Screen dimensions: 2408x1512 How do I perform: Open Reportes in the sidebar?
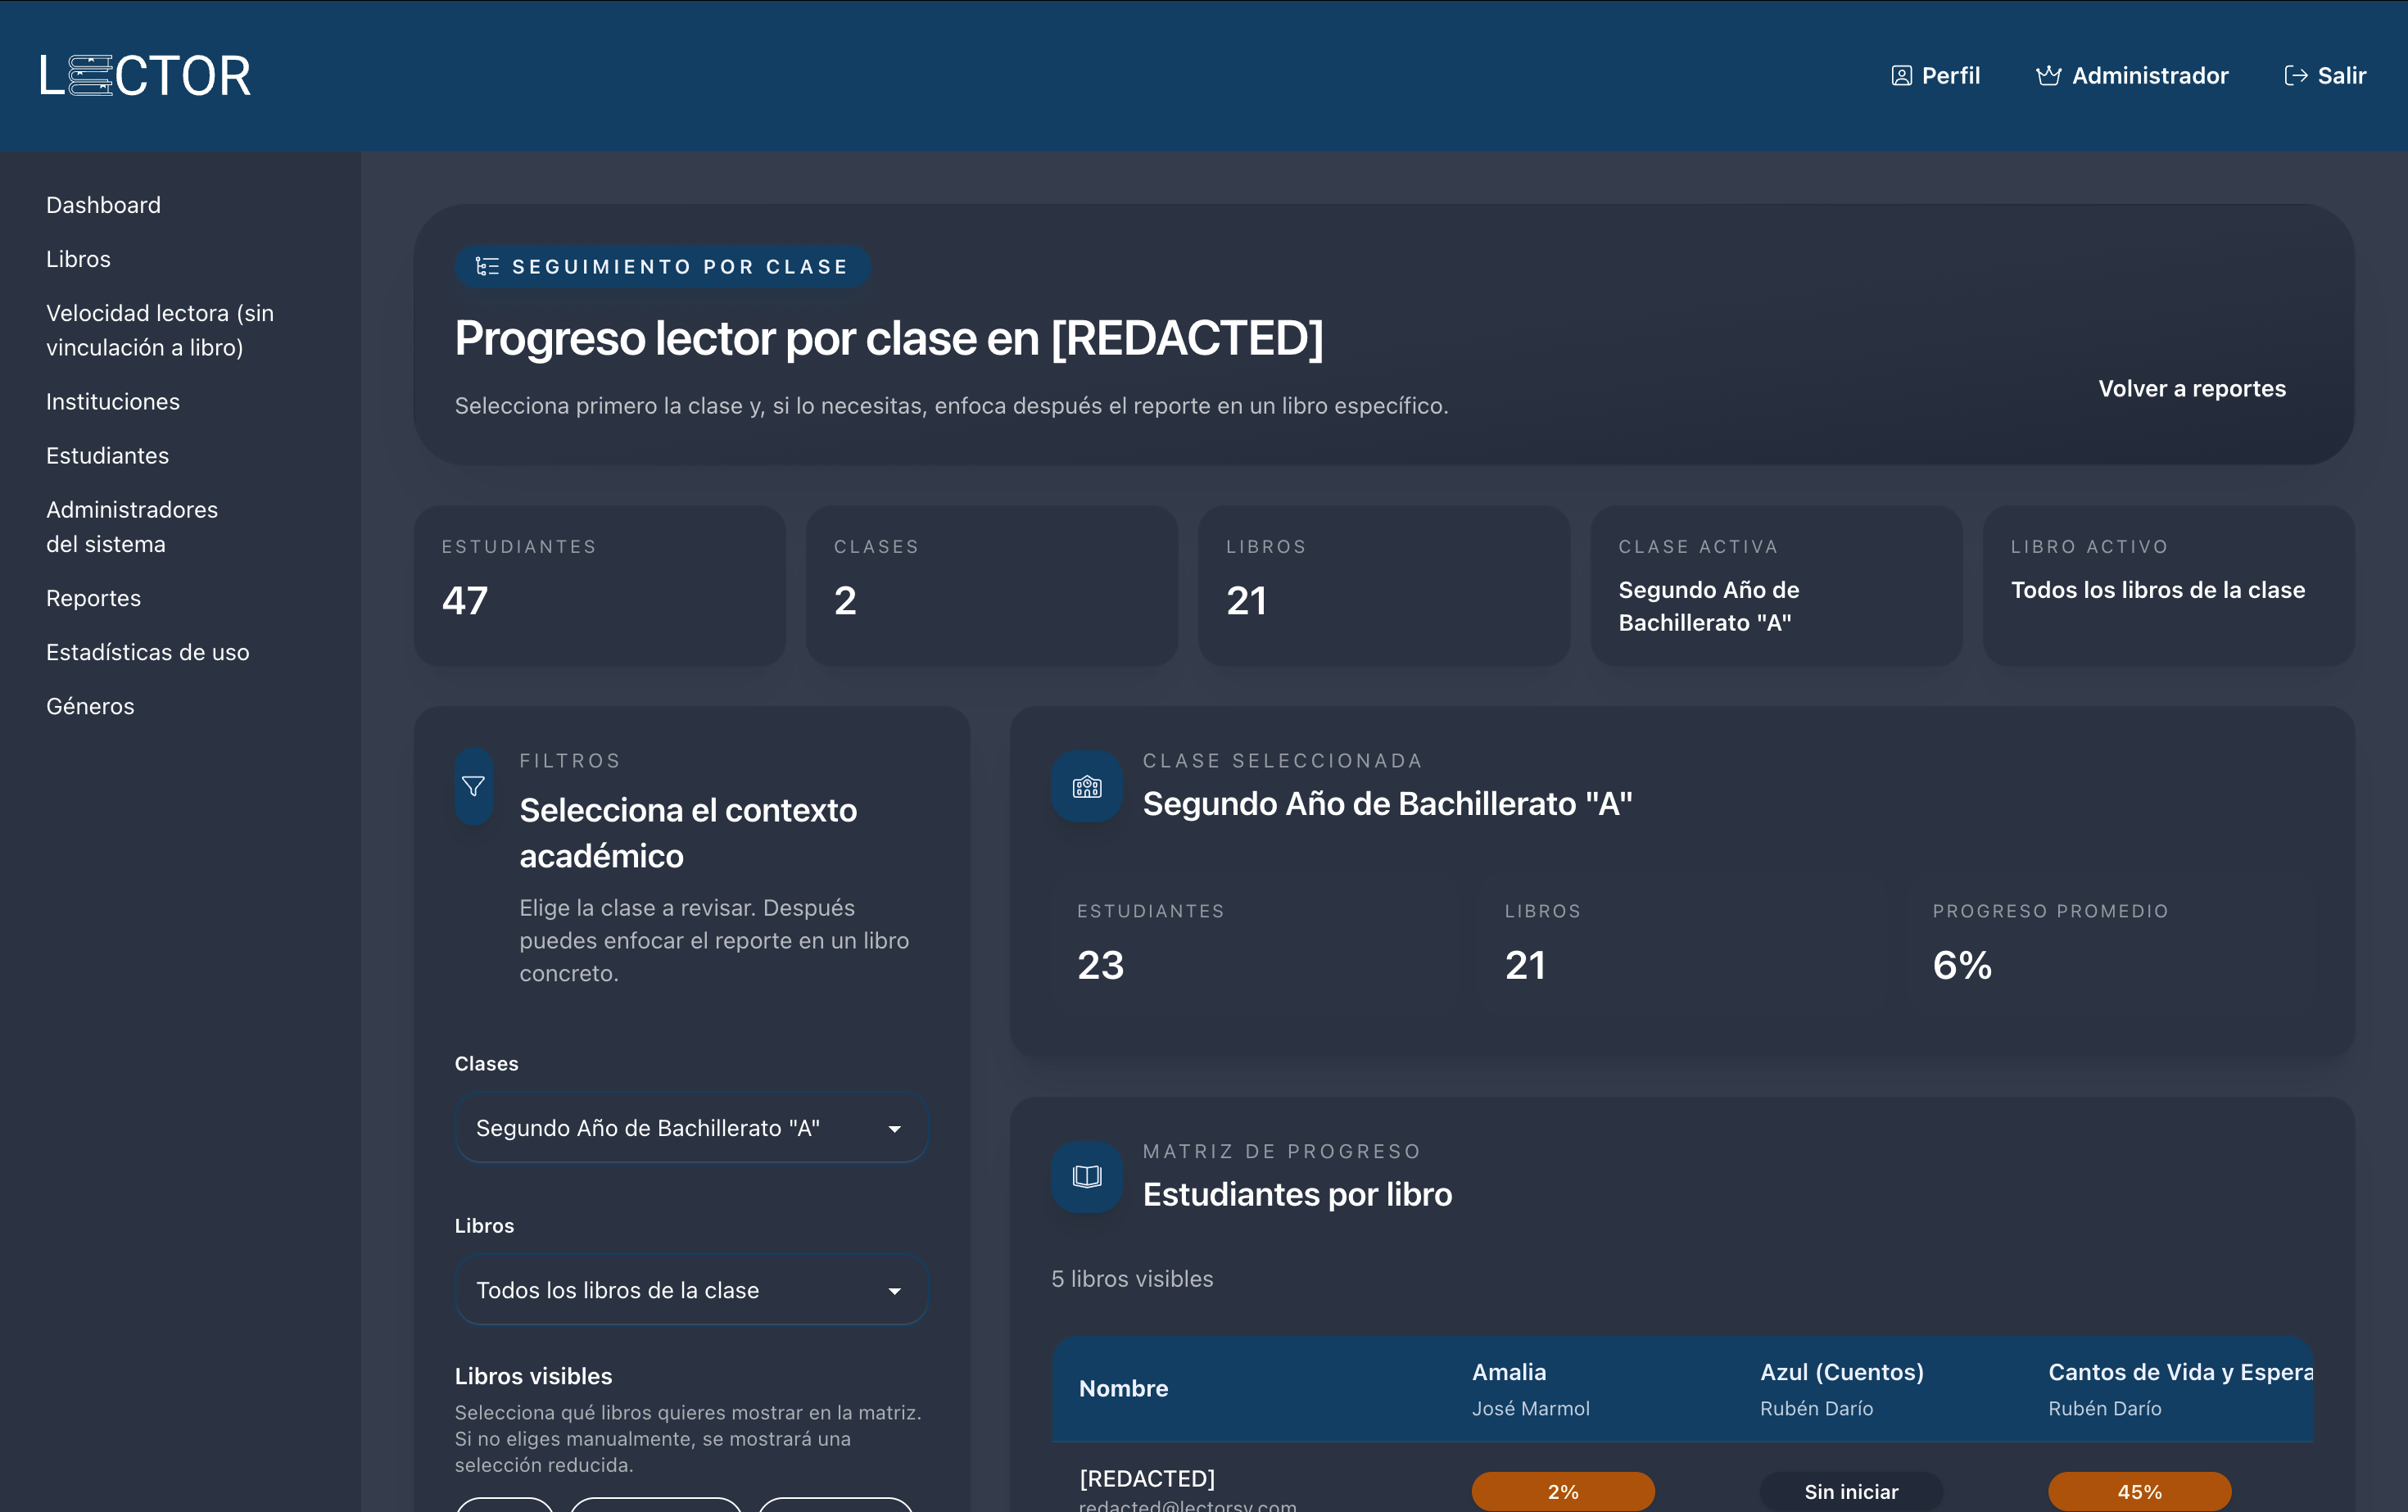pyautogui.click(x=93, y=598)
